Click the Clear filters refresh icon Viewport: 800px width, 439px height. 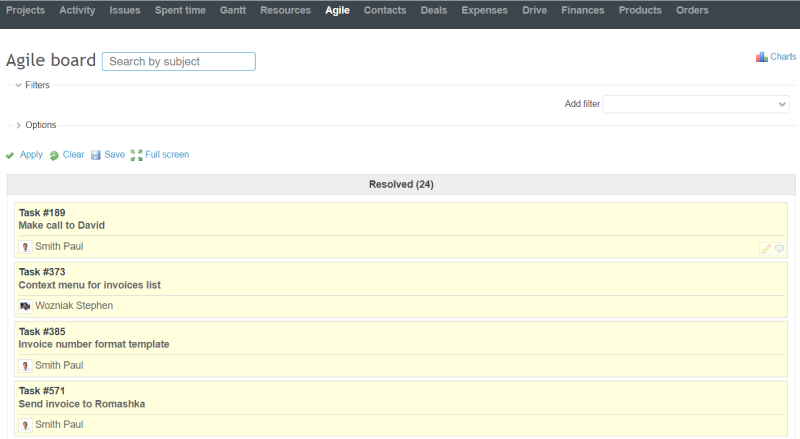click(x=54, y=155)
